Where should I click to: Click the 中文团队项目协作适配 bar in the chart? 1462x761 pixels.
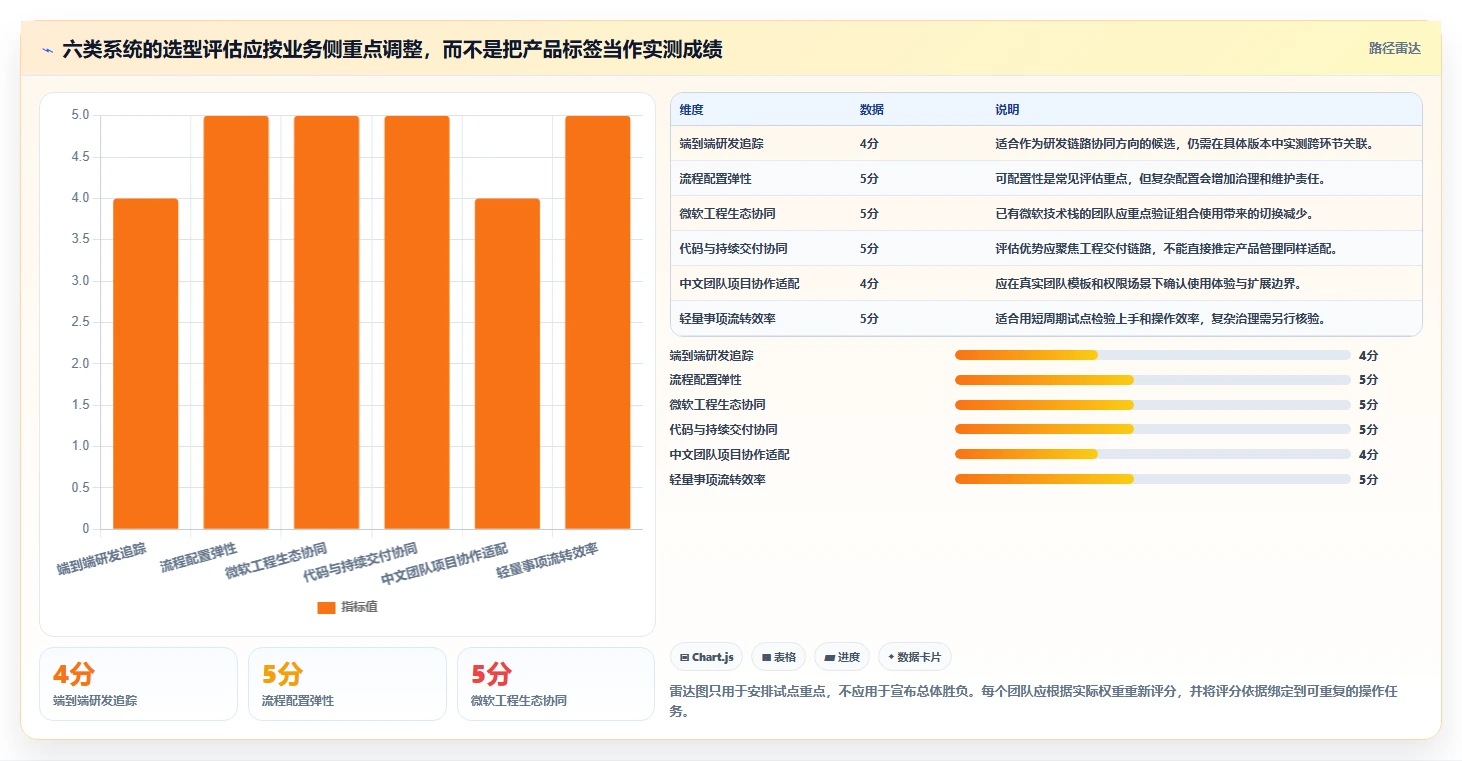(x=507, y=364)
